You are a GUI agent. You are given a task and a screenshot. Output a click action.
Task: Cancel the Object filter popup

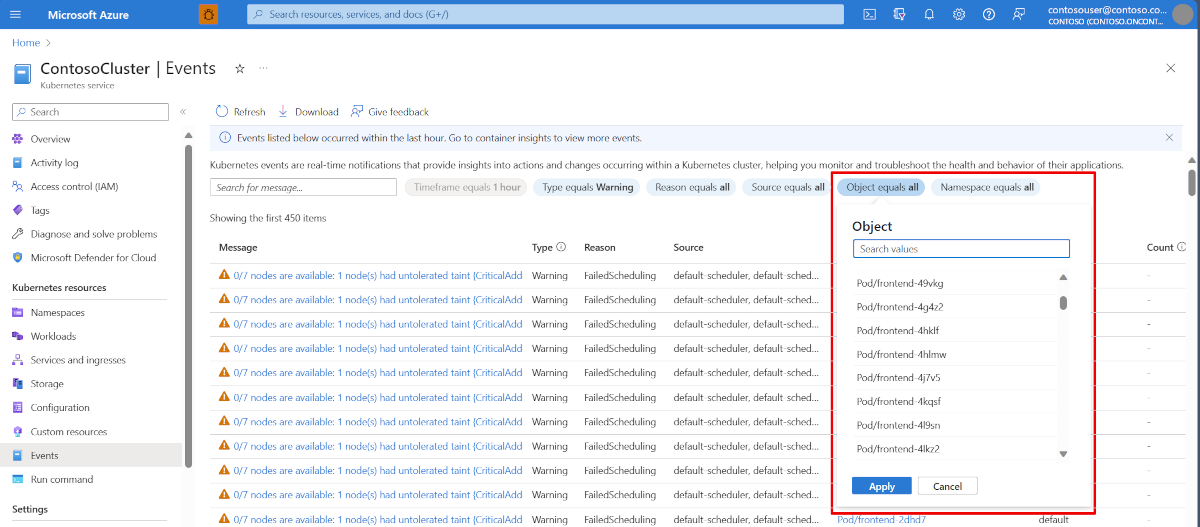pos(947,486)
